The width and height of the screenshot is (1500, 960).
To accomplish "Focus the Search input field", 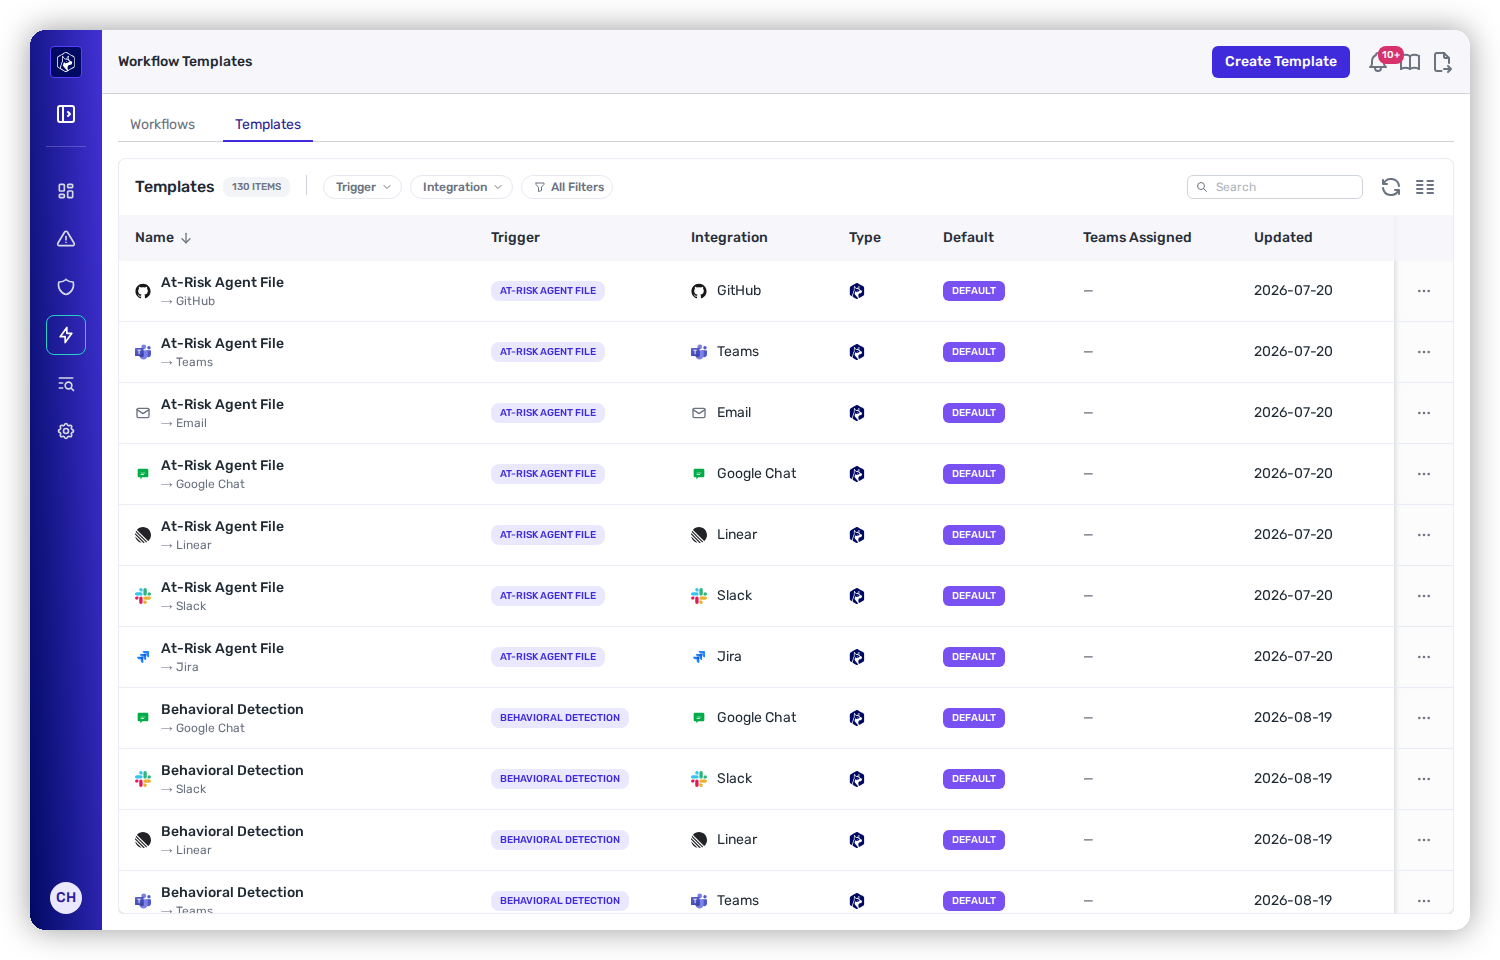I will click(x=1274, y=187).
